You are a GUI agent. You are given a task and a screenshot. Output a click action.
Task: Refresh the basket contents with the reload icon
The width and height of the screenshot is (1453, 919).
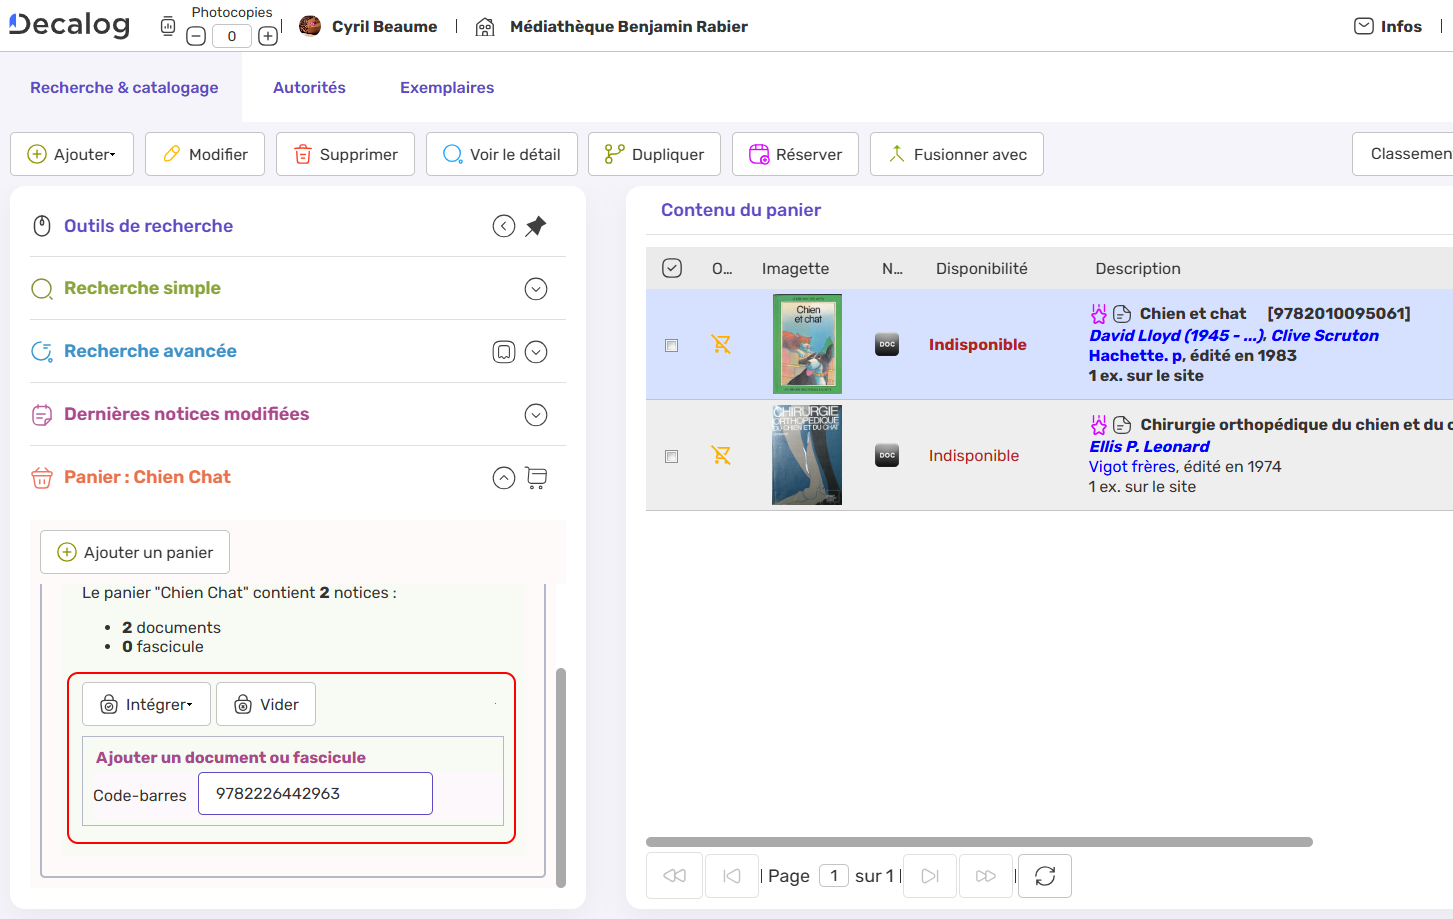[1044, 875]
